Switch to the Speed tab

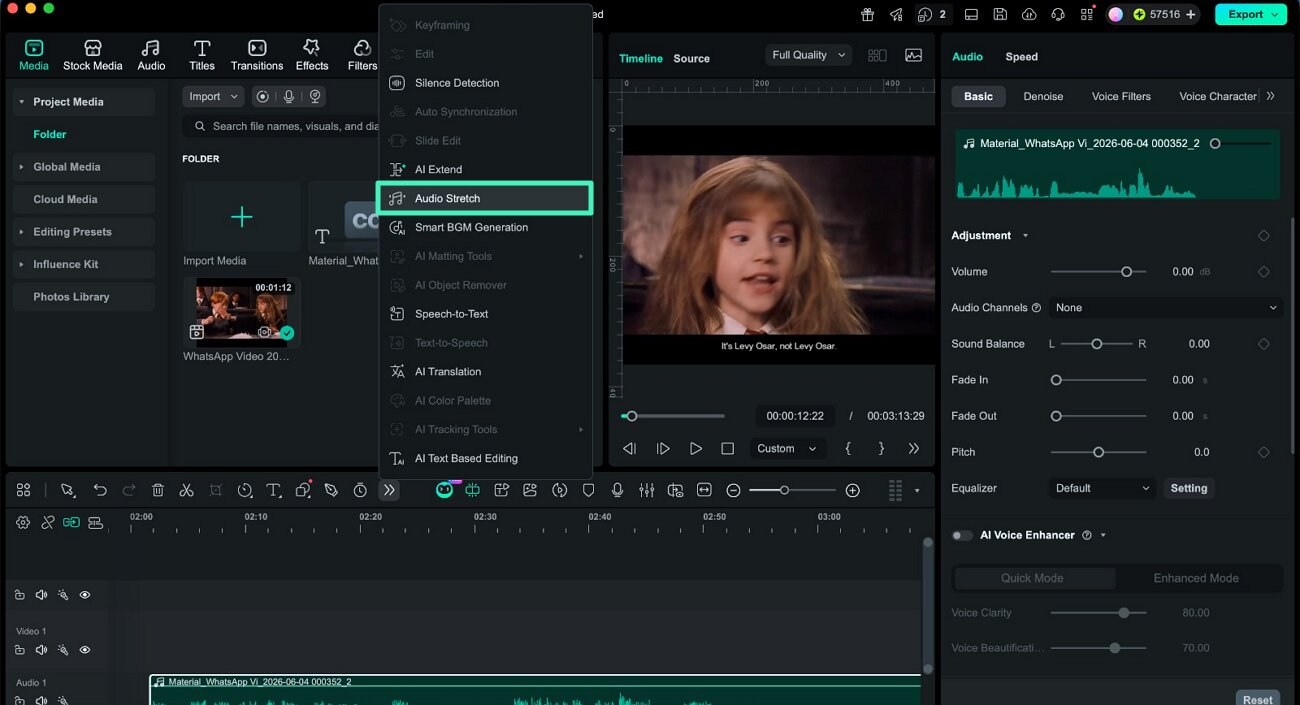click(x=1021, y=57)
